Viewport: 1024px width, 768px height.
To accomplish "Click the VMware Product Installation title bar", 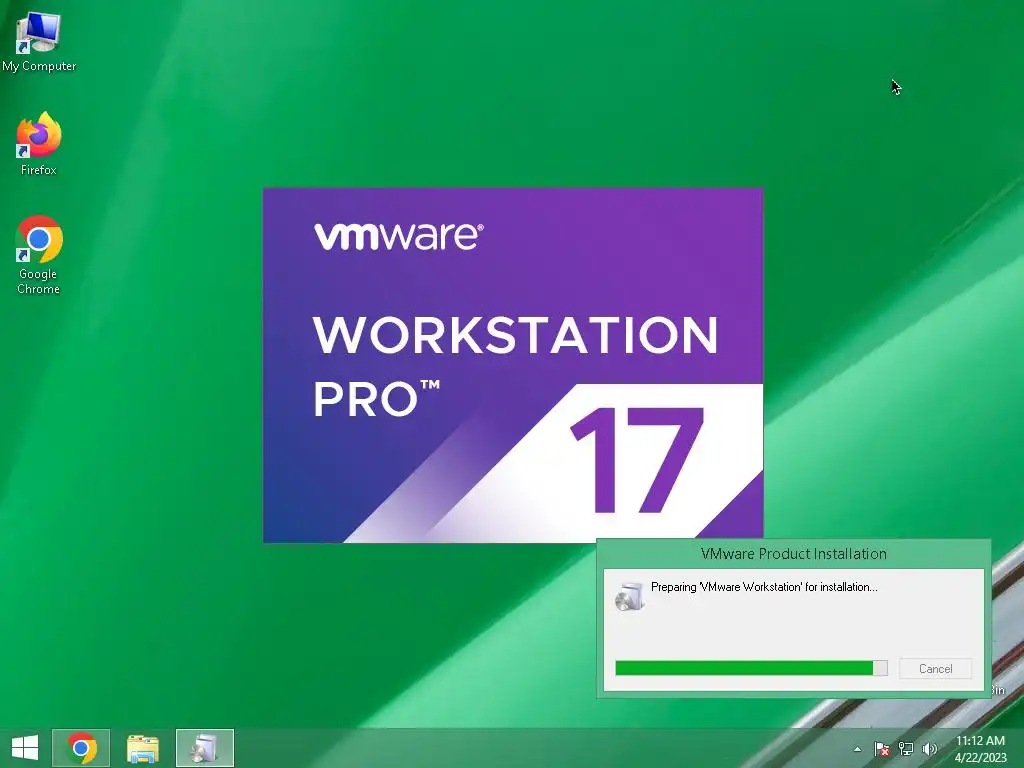I will coord(793,554).
